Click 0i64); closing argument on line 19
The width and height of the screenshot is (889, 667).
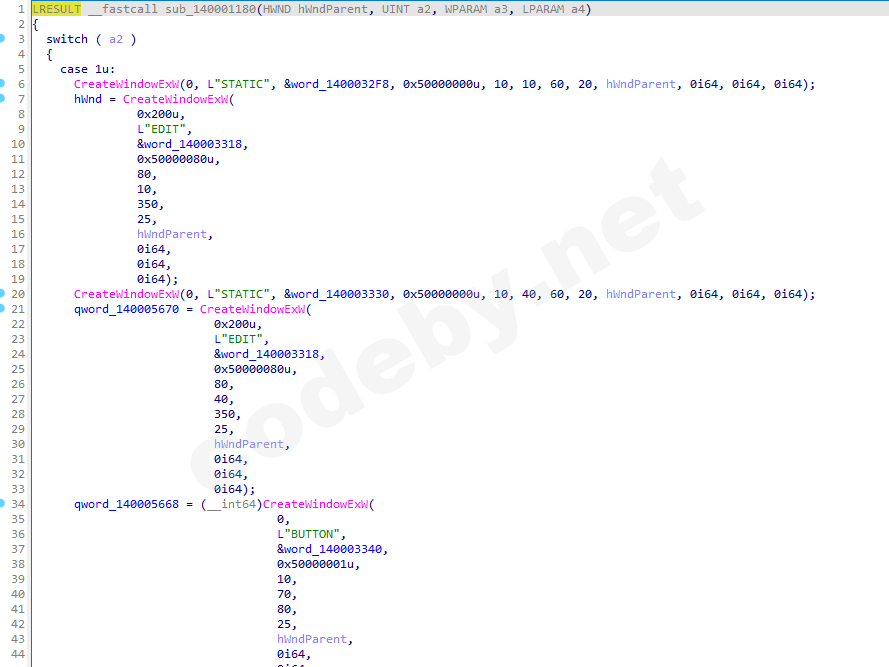(x=158, y=279)
